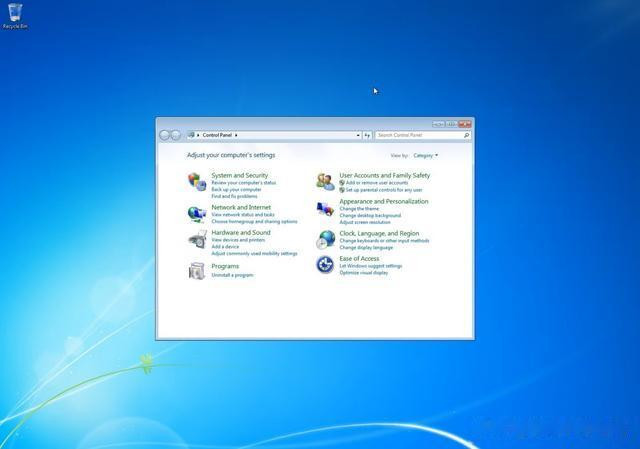Open the Programs heading link

click(x=225, y=267)
